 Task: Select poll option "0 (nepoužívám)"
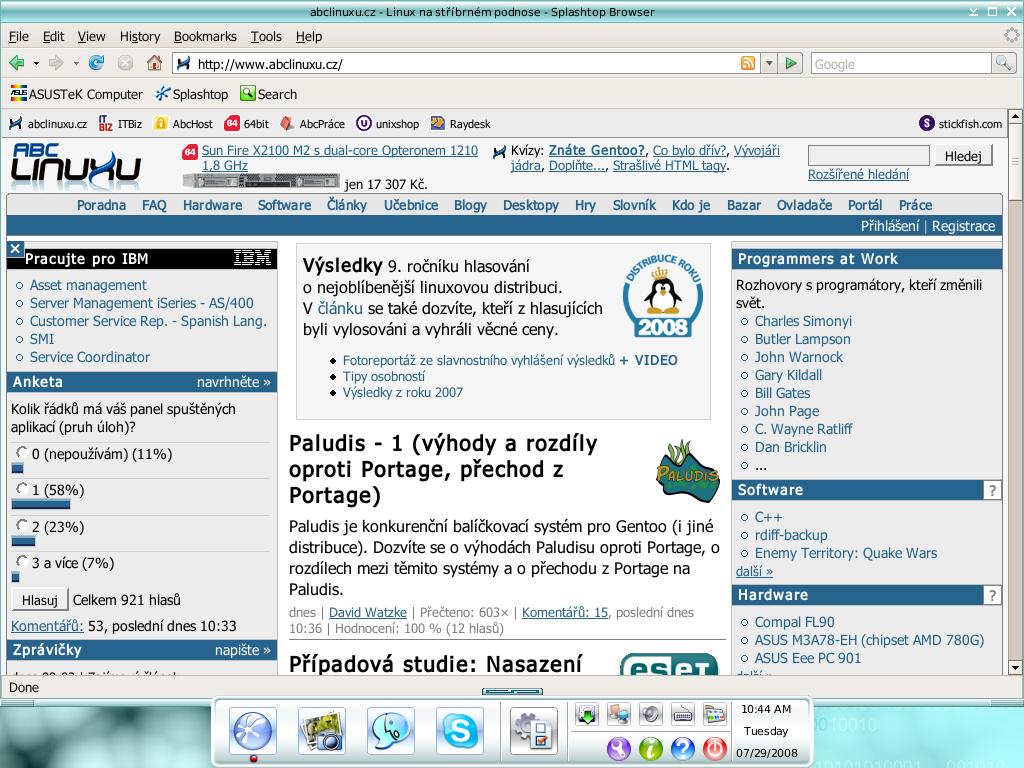point(22,453)
